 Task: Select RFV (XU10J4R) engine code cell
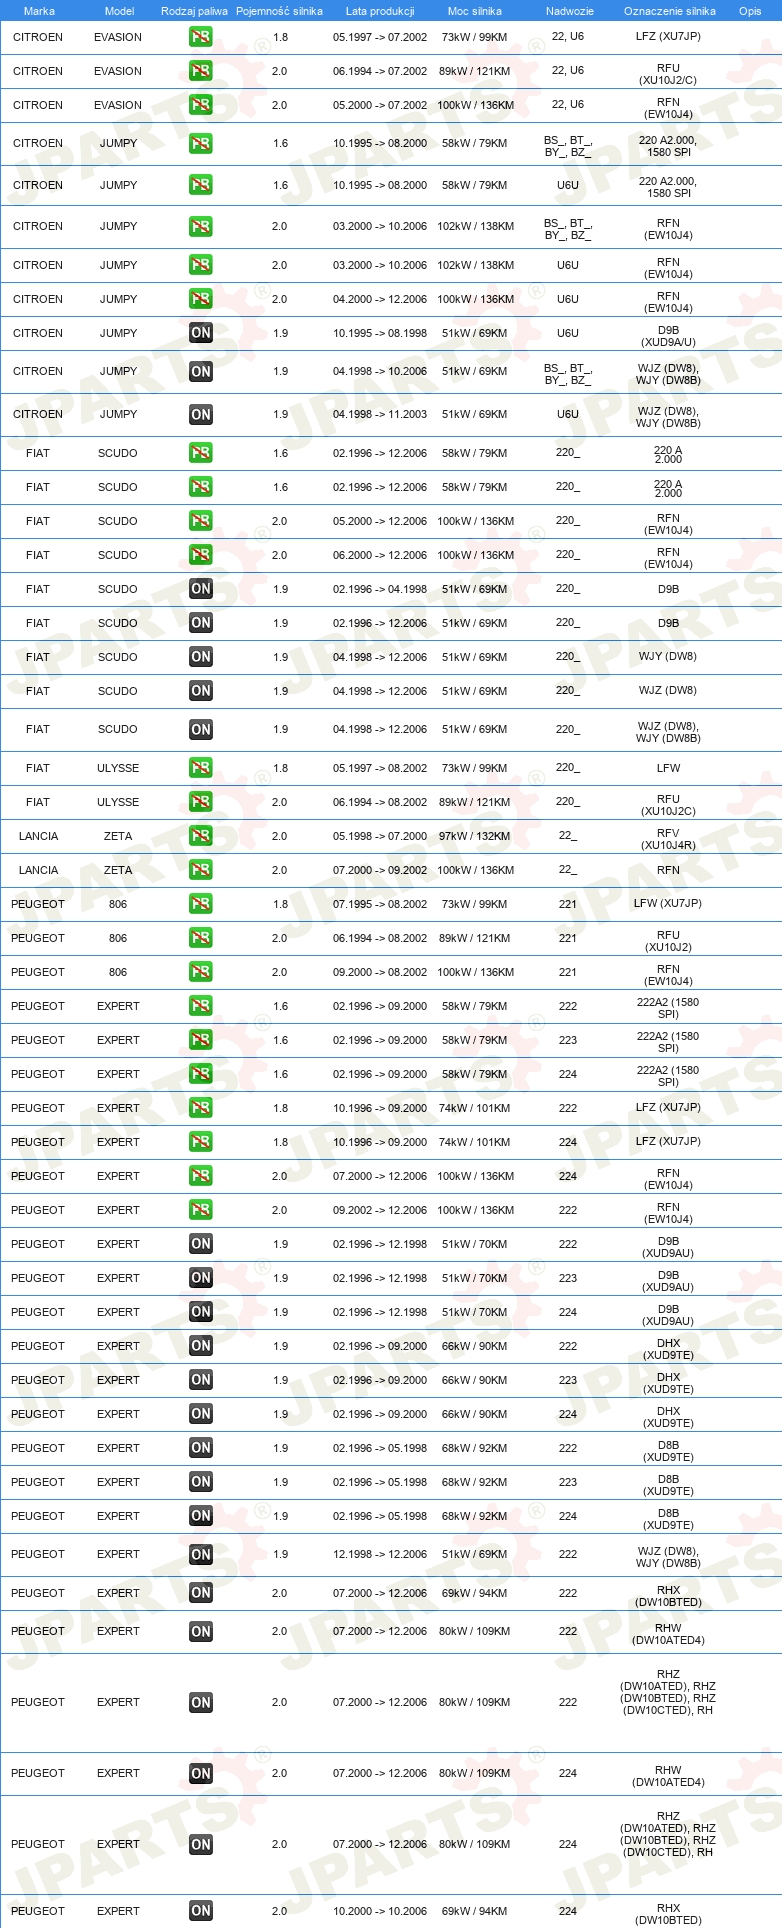coord(668,839)
